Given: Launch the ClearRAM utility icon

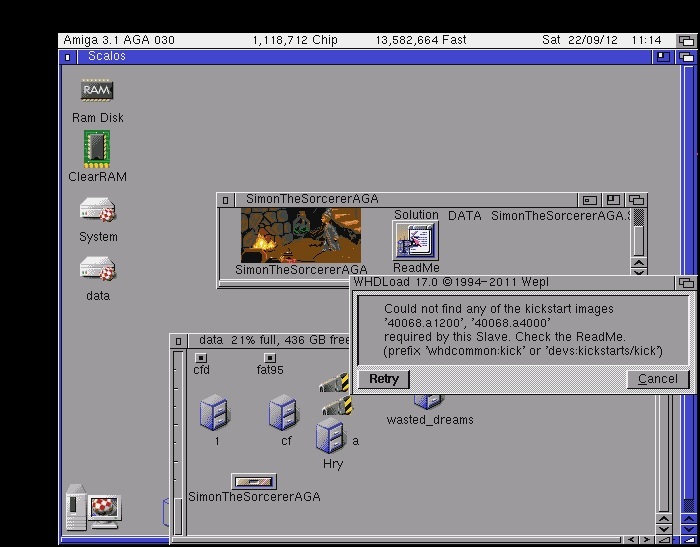Looking at the screenshot, I should (97, 149).
